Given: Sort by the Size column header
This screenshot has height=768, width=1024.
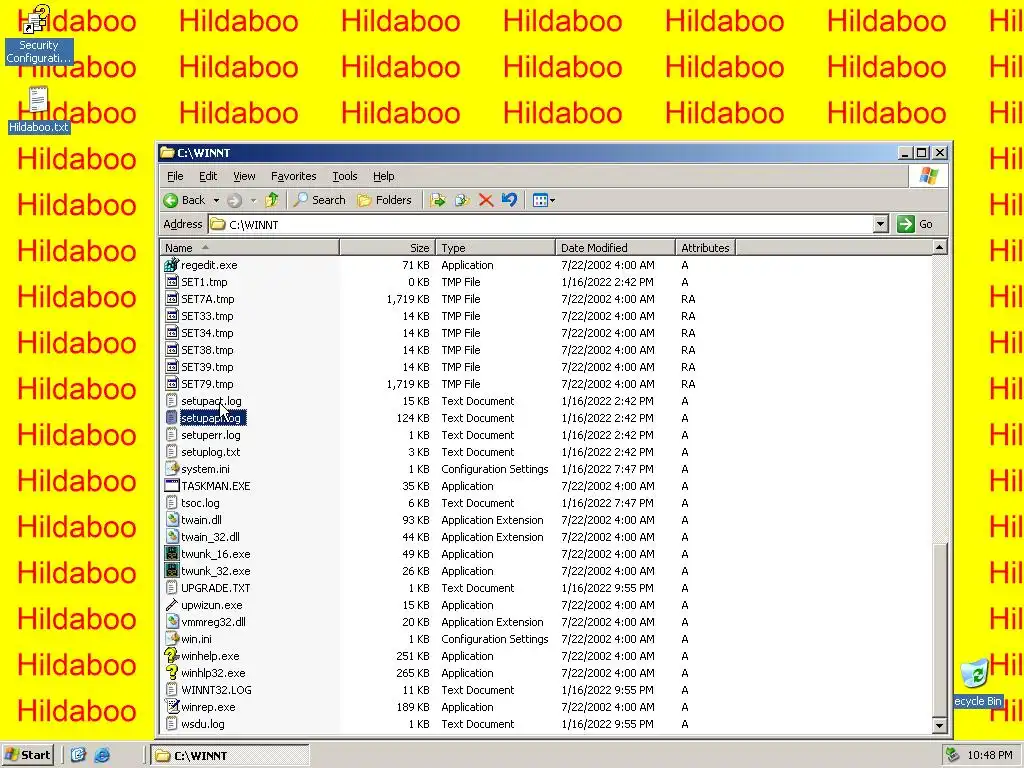Looking at the screenshot, I should pyautogui.click(x=387, y=248).
